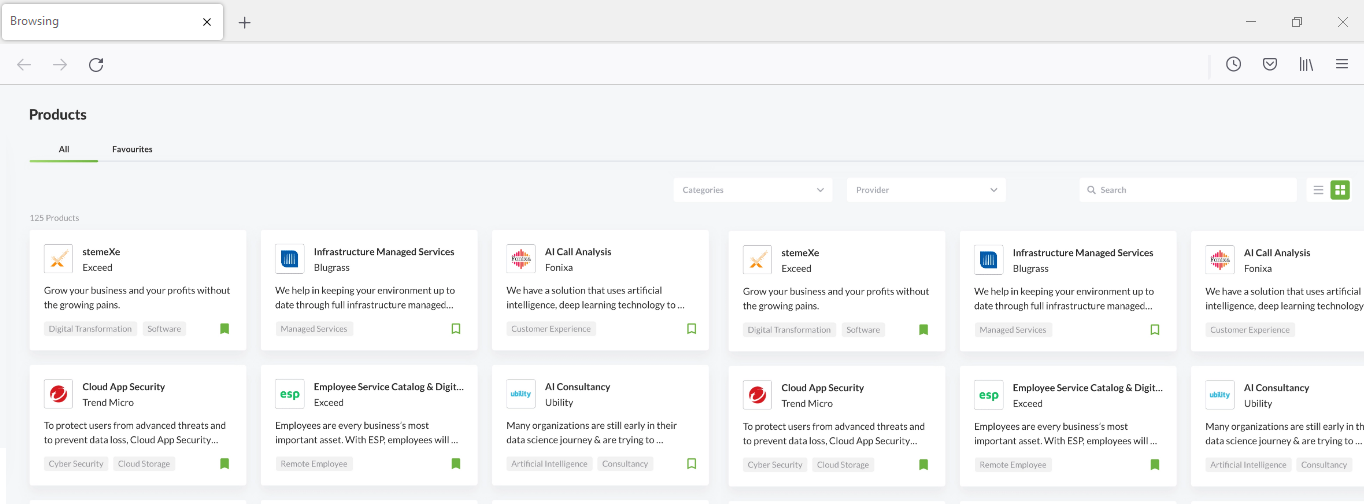Toggle favourite bookmark on first stemeXe card
This screenshot has height=504, width=1364.
(x=224, y=328)
